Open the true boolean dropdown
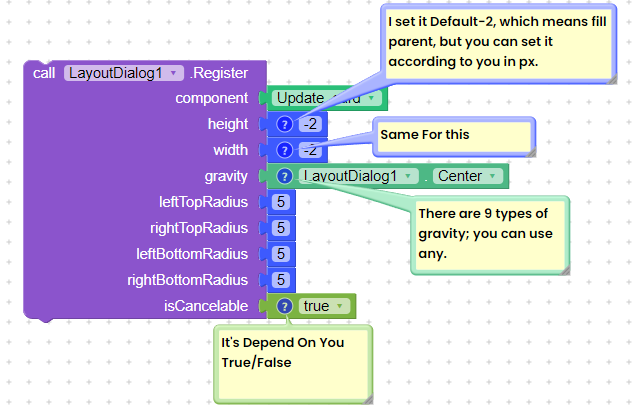Viewport: 644px width, 407px height. tap(324, 306)
